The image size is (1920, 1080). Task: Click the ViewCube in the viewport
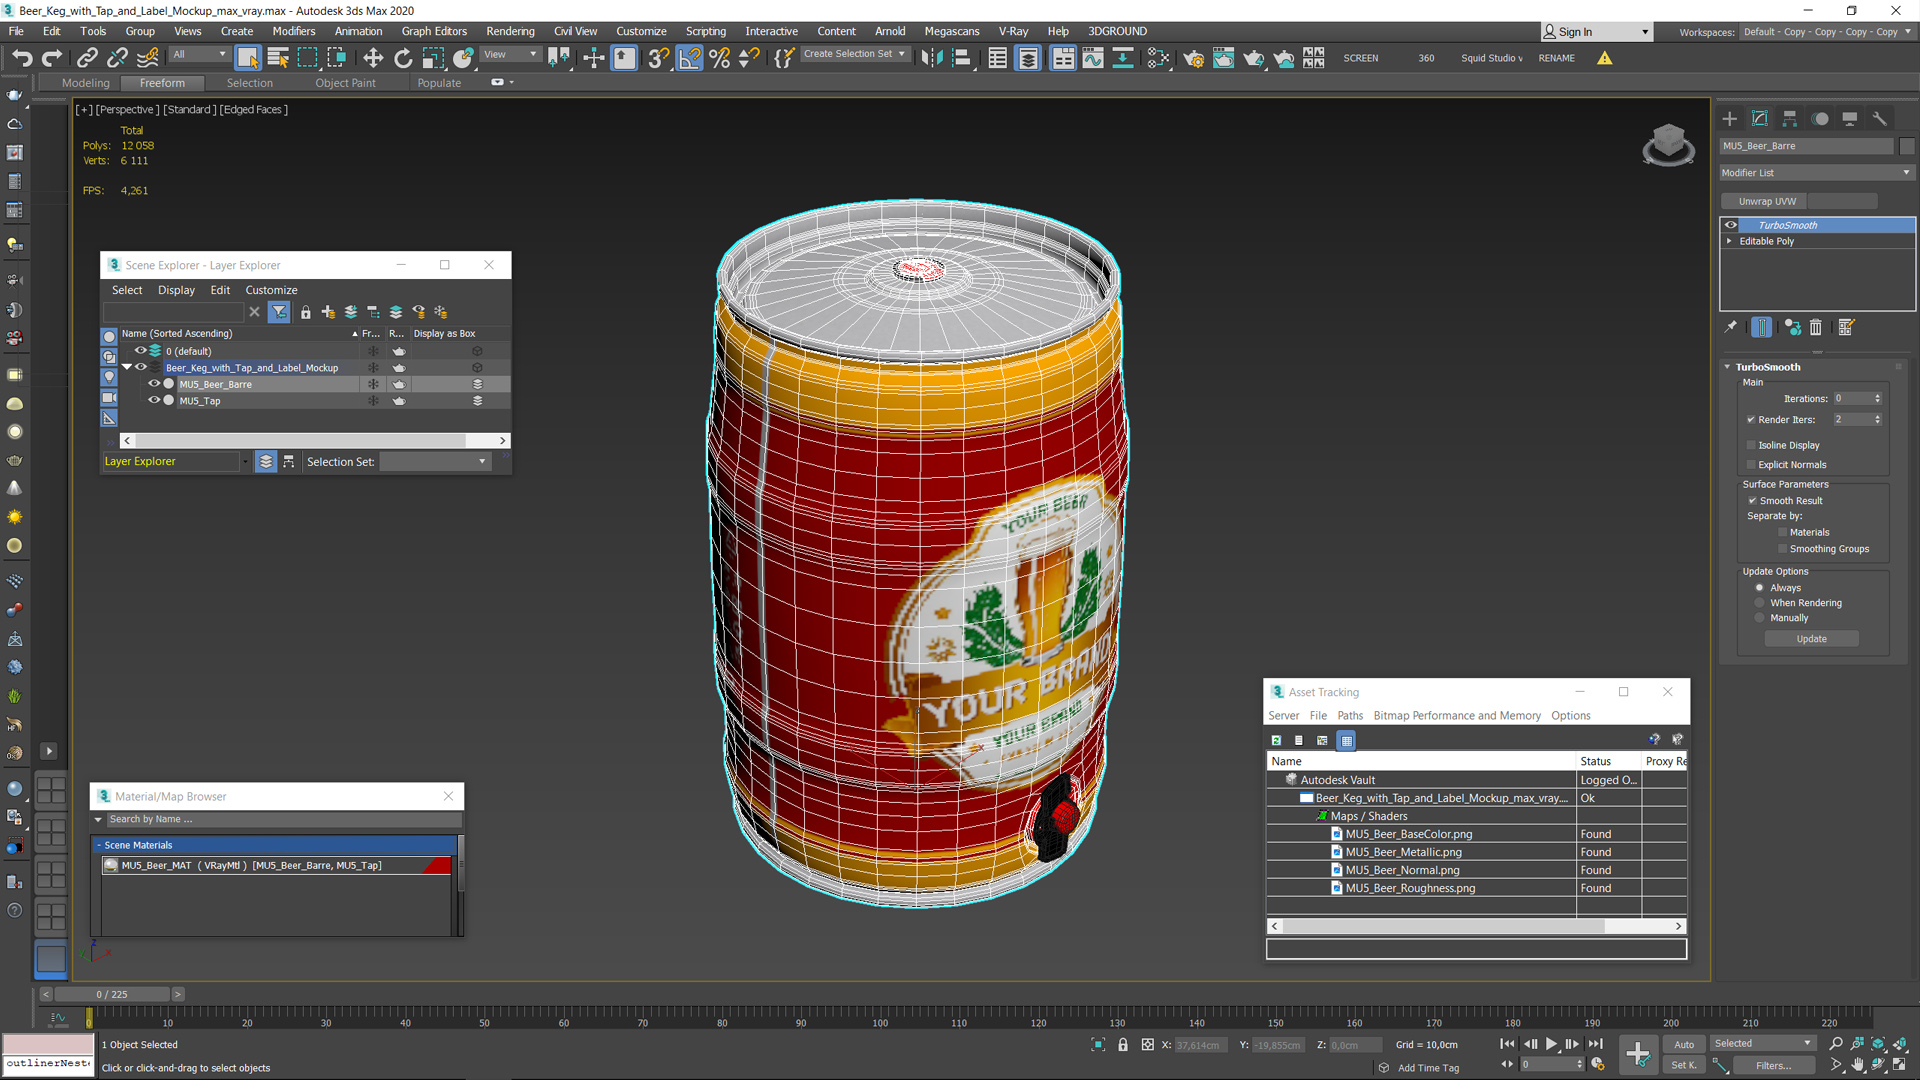click(1668, 145)
